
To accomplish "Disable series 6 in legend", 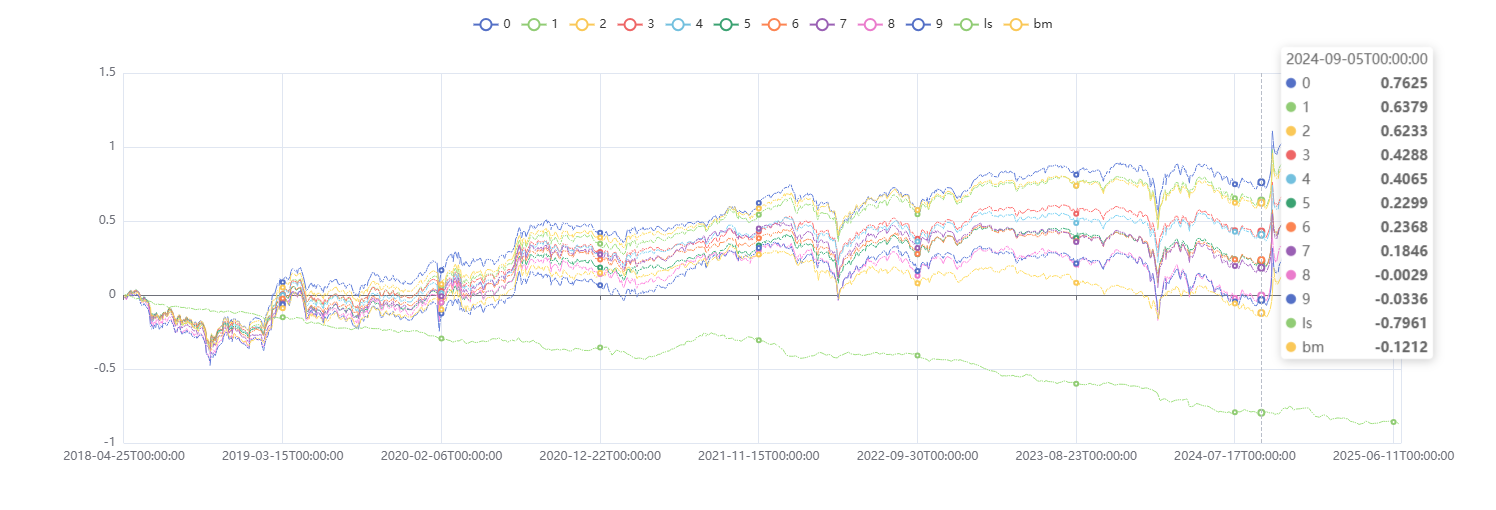I will 775,24.
